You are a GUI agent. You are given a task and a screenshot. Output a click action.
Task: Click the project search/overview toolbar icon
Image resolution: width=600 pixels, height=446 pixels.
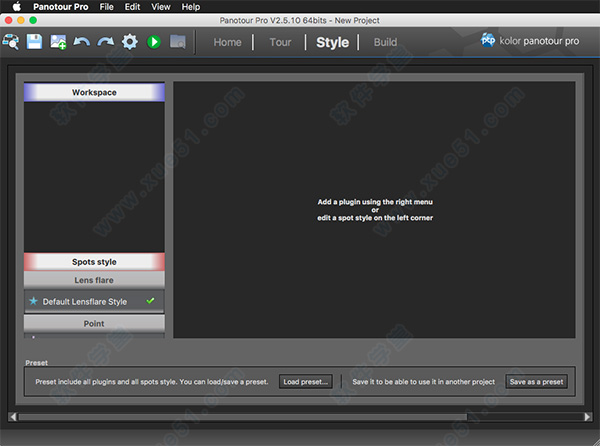point(10,42)
